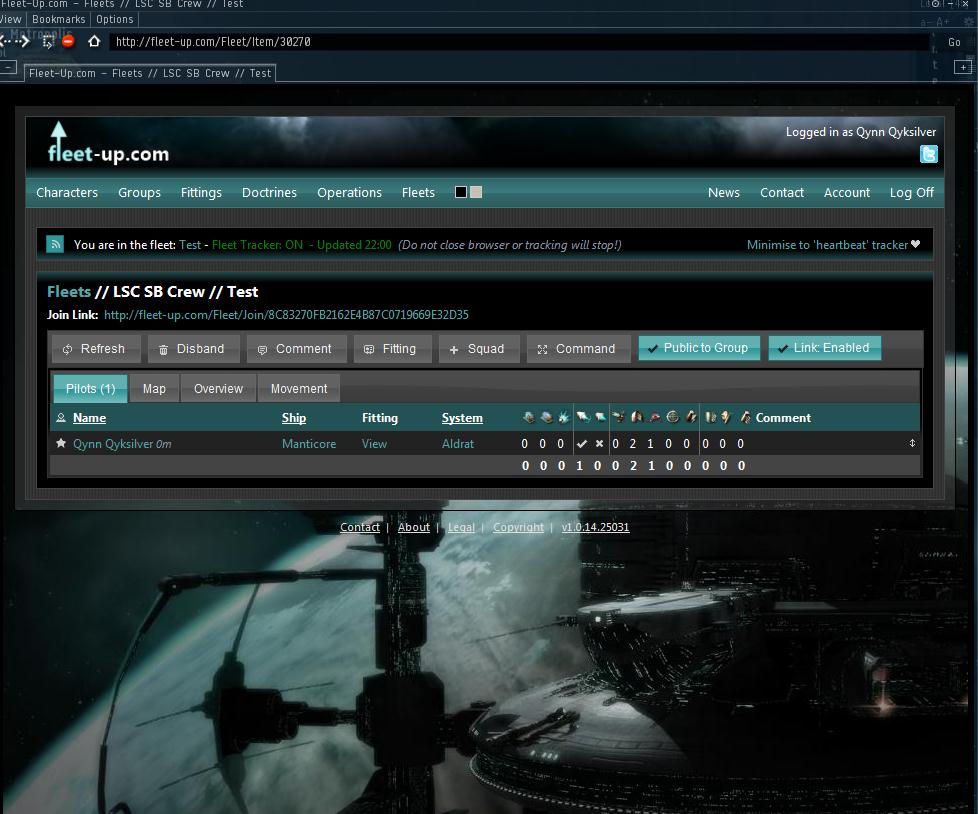
Task: Click the Disband button
Action: (x=193, y=349)
